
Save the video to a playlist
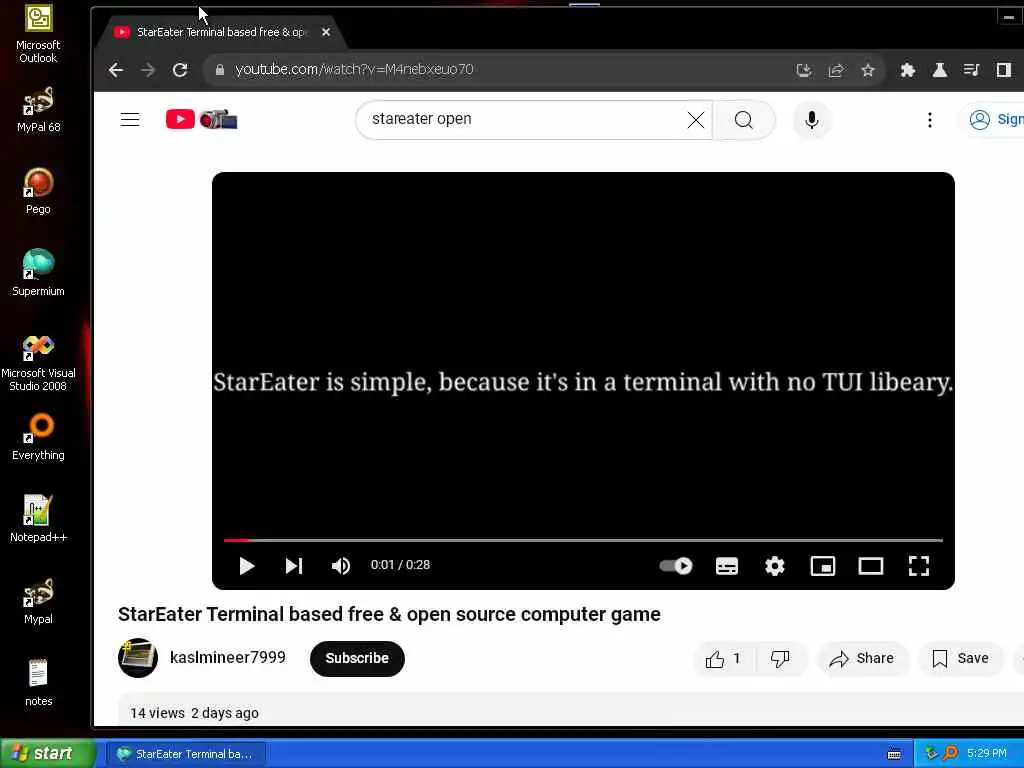tap(960, 659)
